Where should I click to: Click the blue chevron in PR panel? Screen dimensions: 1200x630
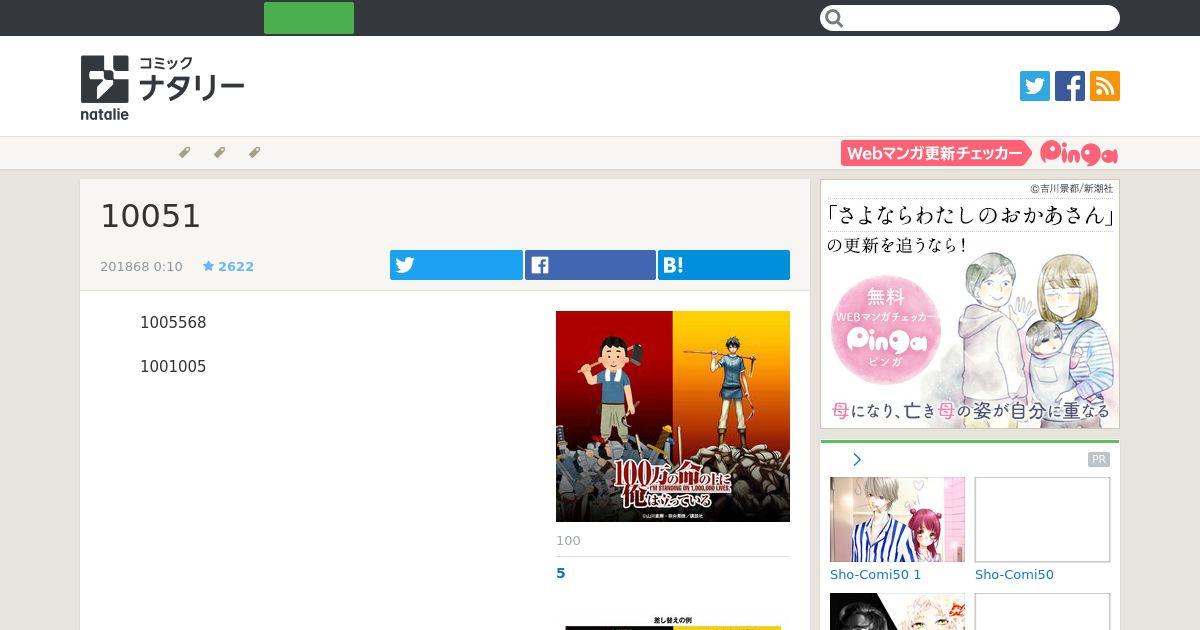click(857, 460)
